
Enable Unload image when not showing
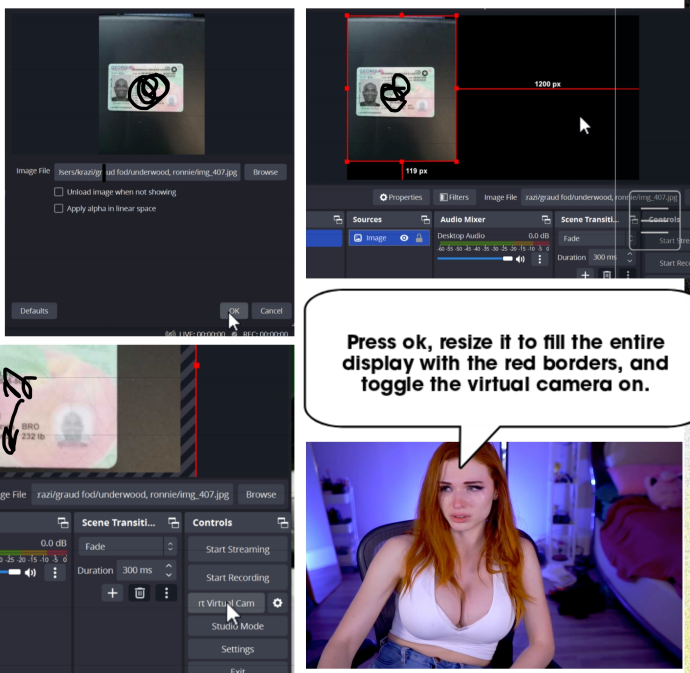click(59, 192)
